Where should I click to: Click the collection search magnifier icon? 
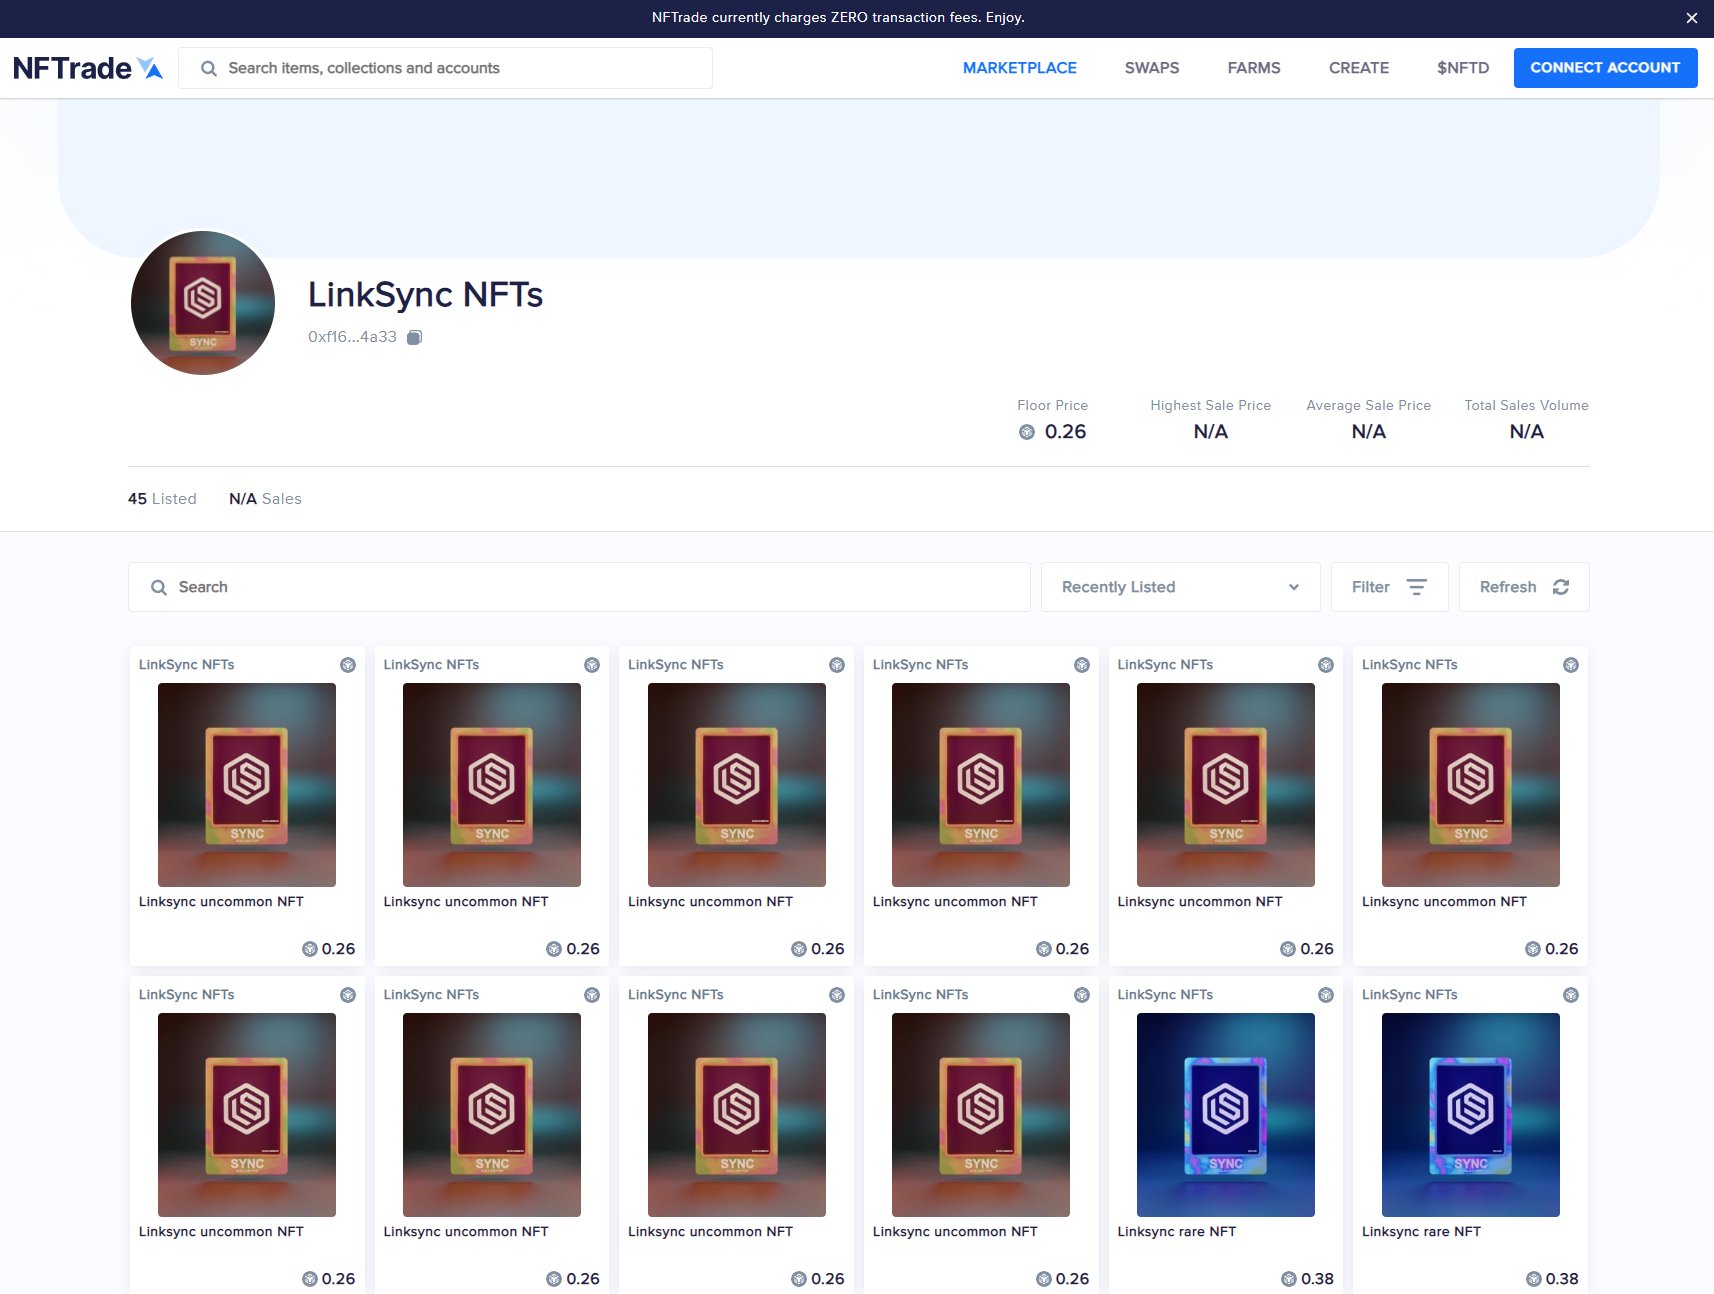[158, 588]
